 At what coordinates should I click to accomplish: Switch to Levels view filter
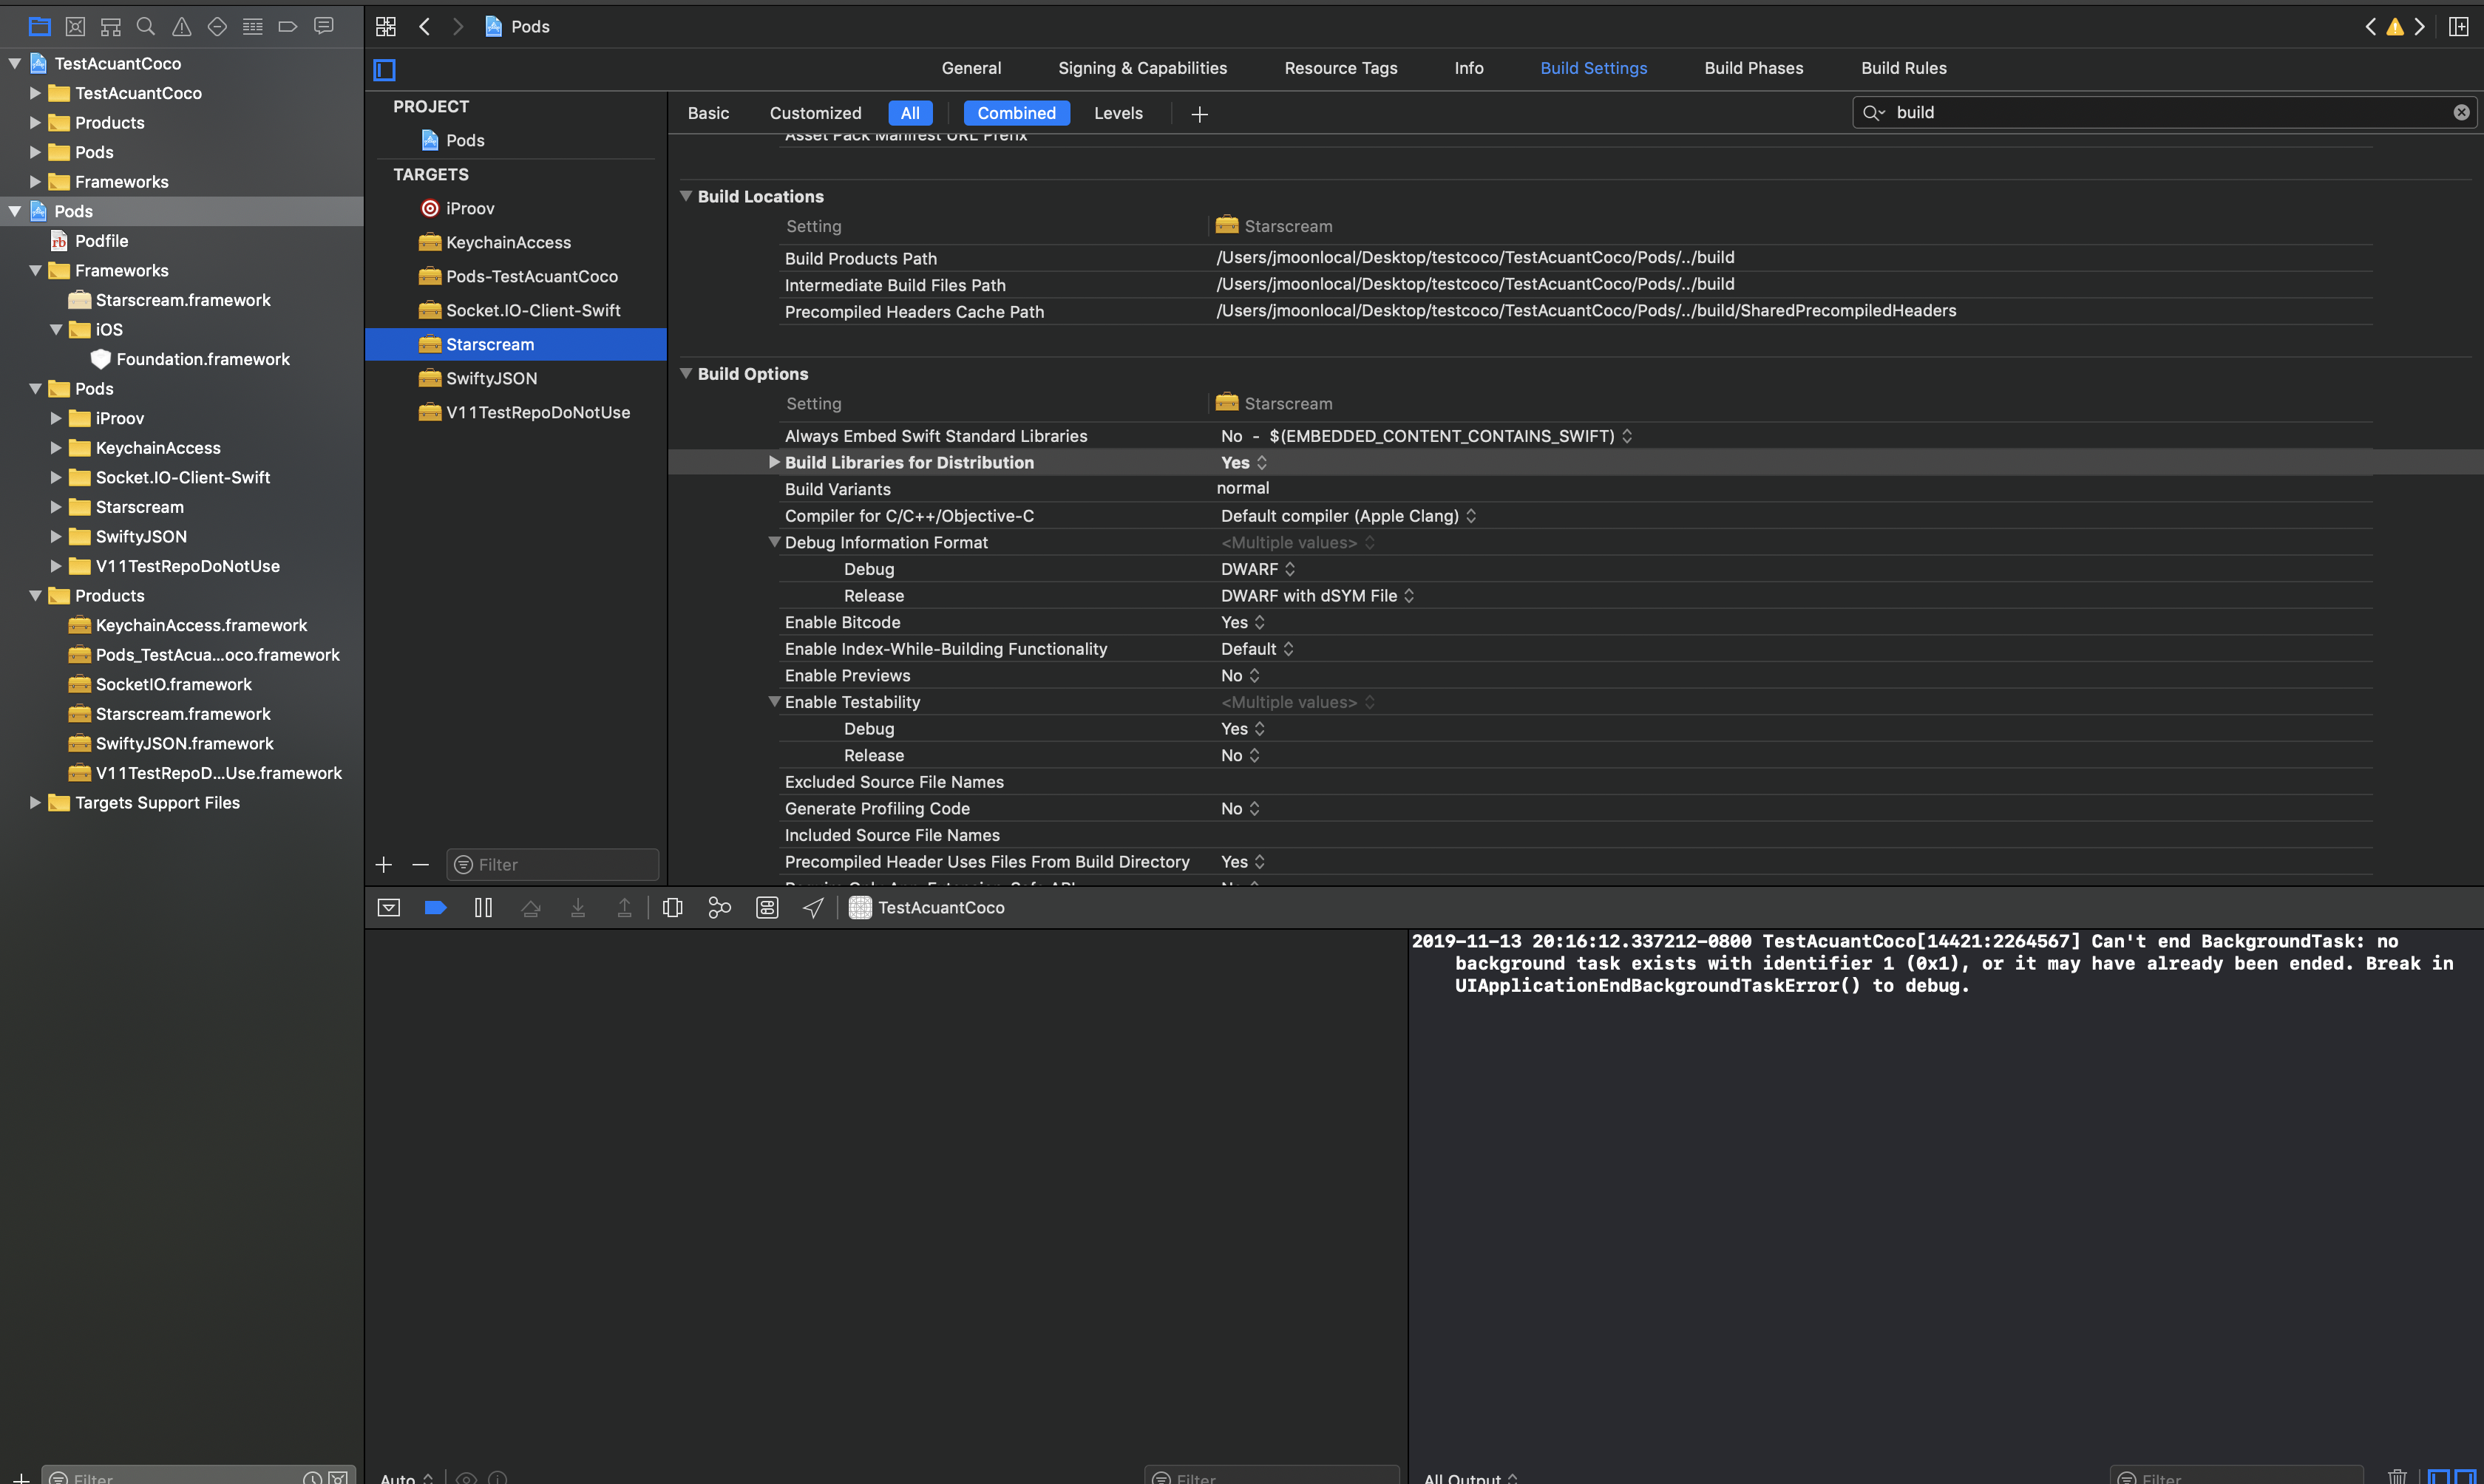click(x=1117, y=113)
